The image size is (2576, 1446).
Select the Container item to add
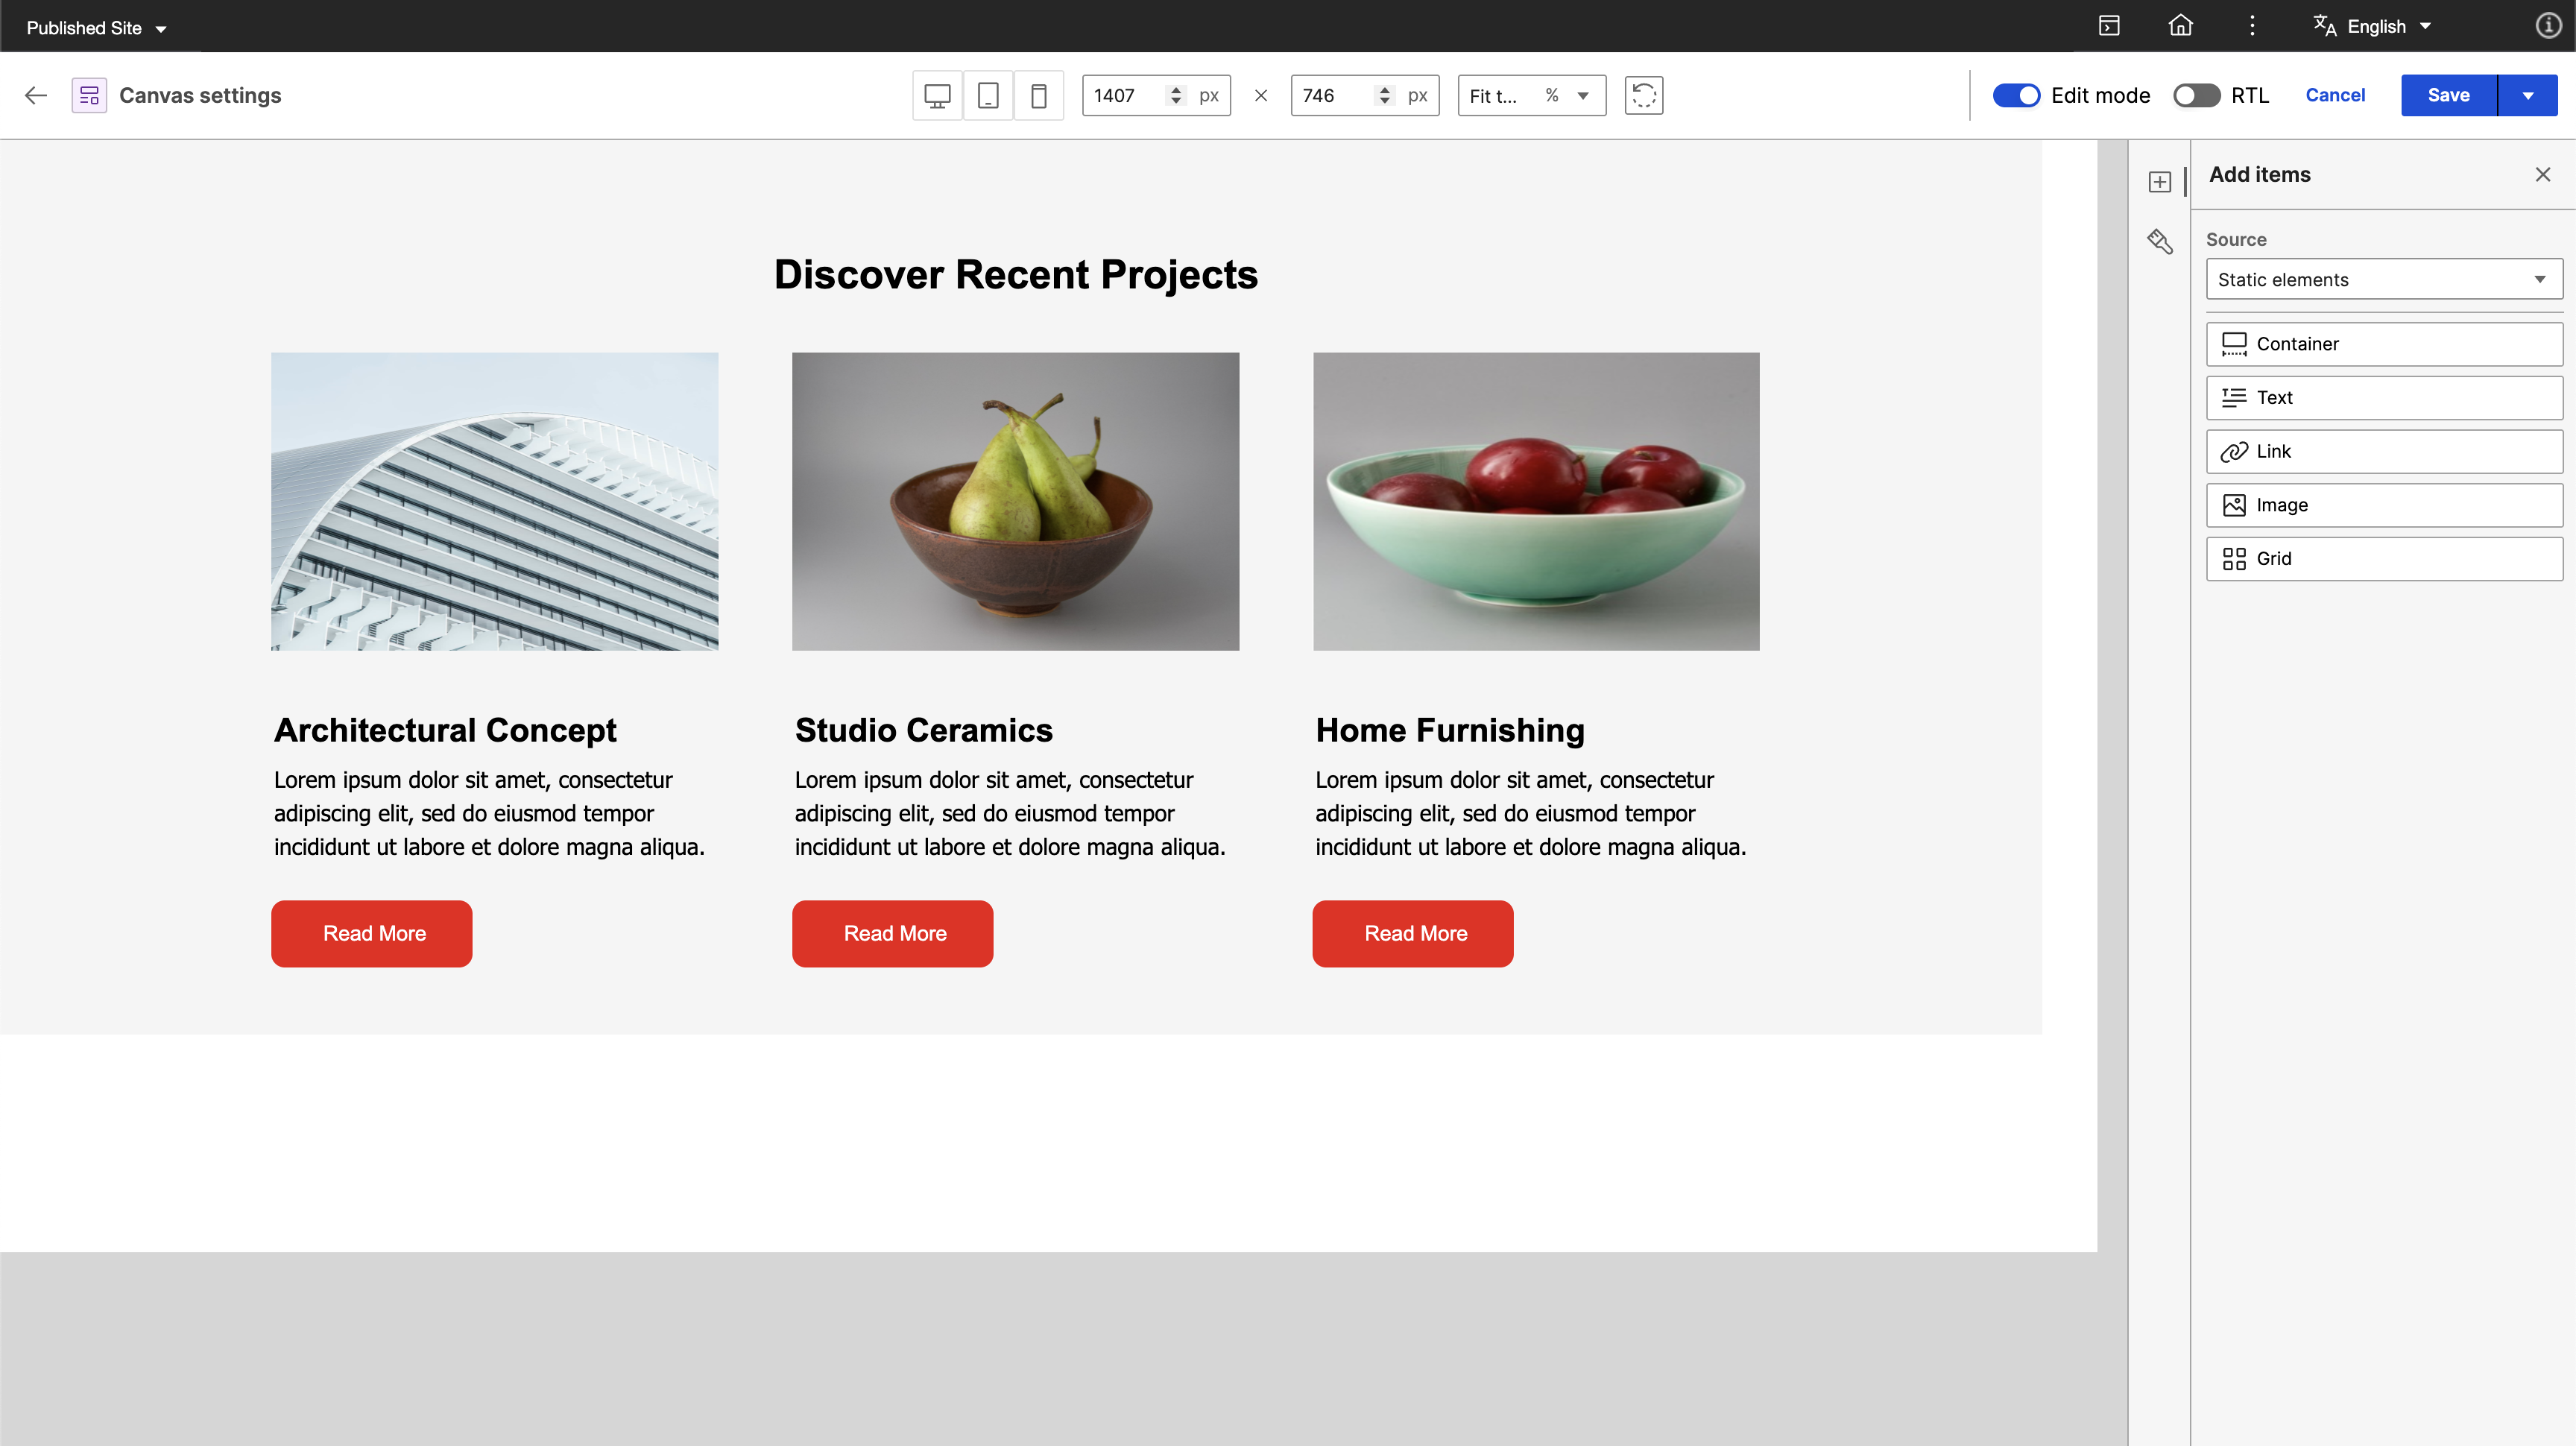click(x=2384, y=344)
